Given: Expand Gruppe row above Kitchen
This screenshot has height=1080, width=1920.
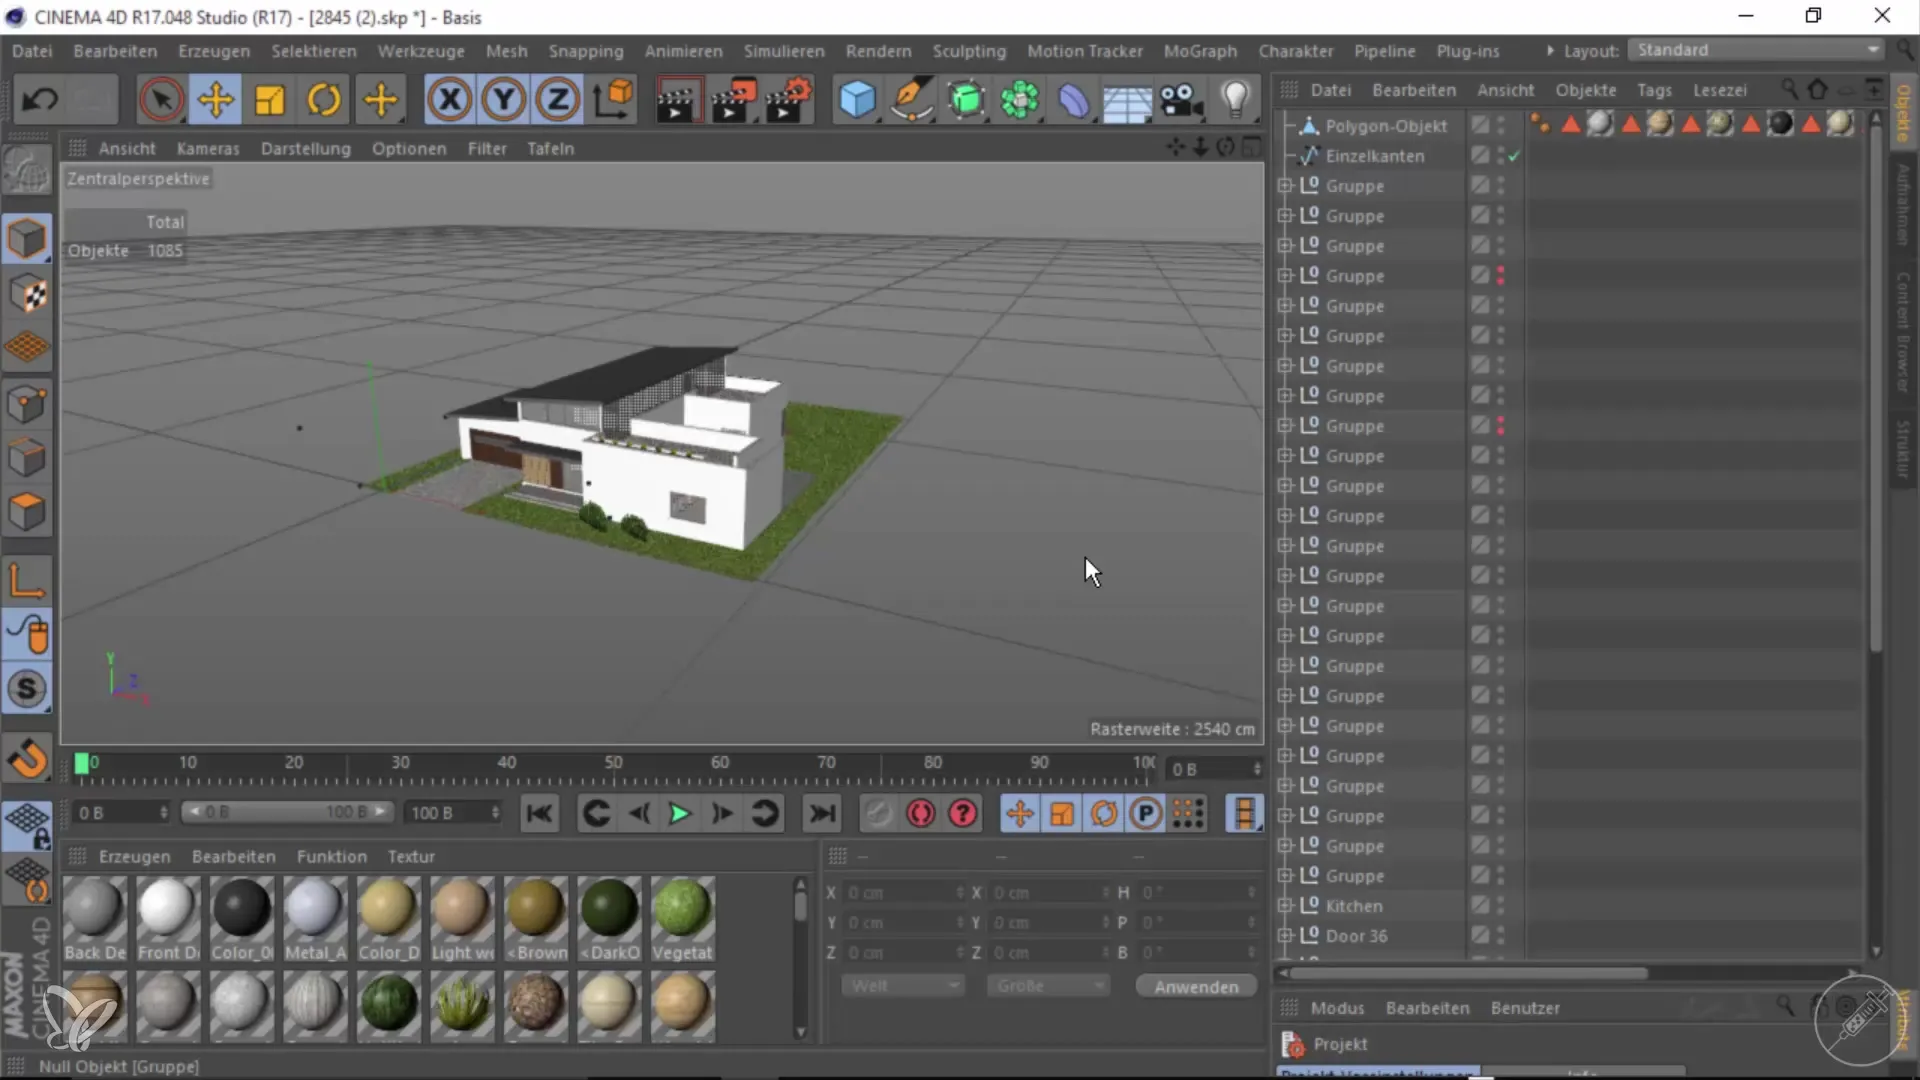Looking at the screenshot, I should coord(1285,876).
